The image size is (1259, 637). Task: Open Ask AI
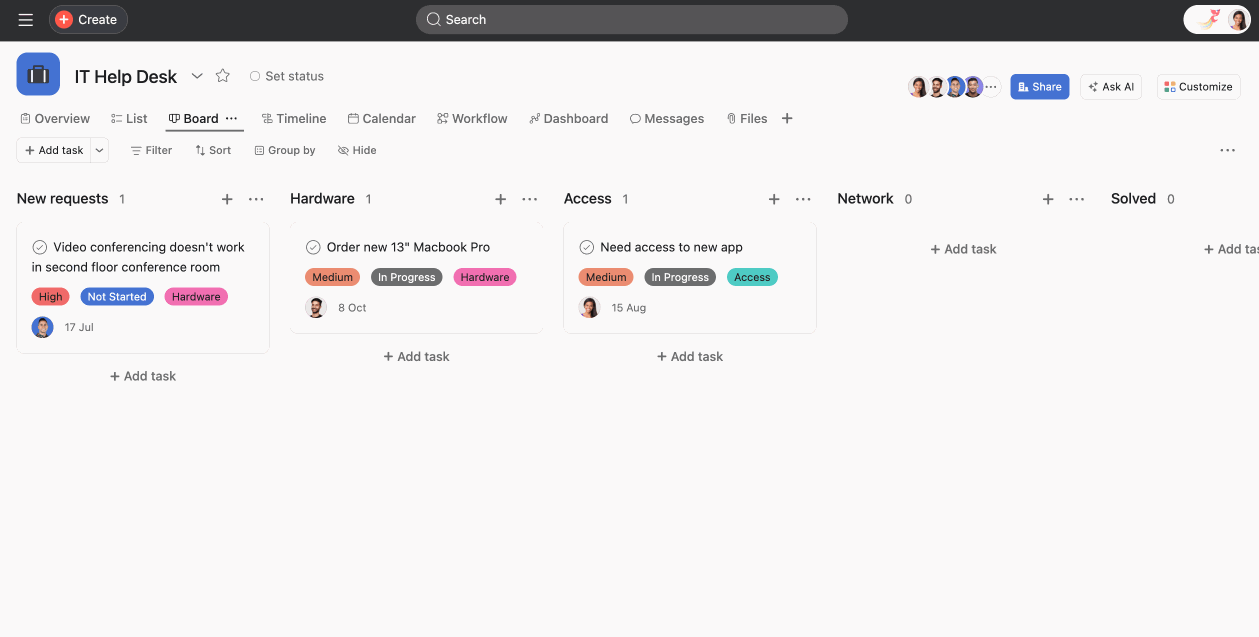(1110, 86)
